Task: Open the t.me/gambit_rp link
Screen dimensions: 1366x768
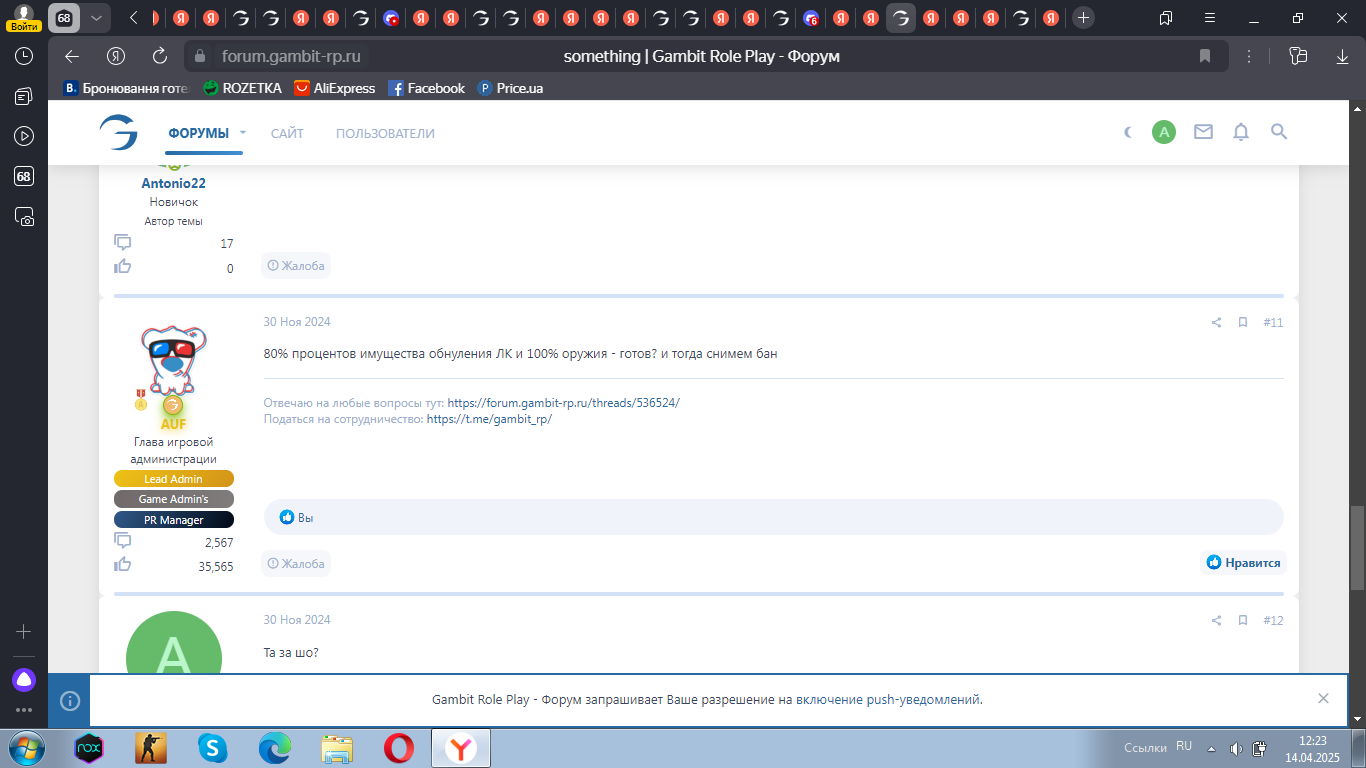Action: pos(489,419)
